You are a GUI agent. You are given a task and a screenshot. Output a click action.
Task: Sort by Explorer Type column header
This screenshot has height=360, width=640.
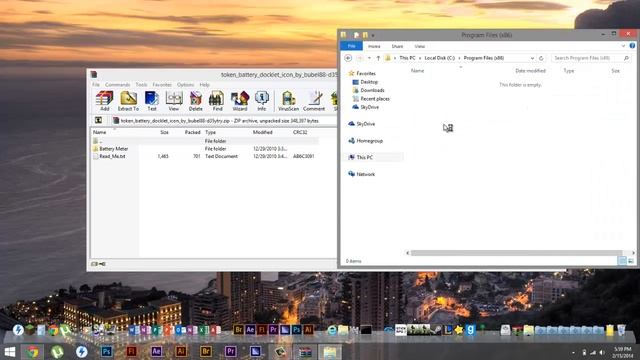(x=569, y=71)
